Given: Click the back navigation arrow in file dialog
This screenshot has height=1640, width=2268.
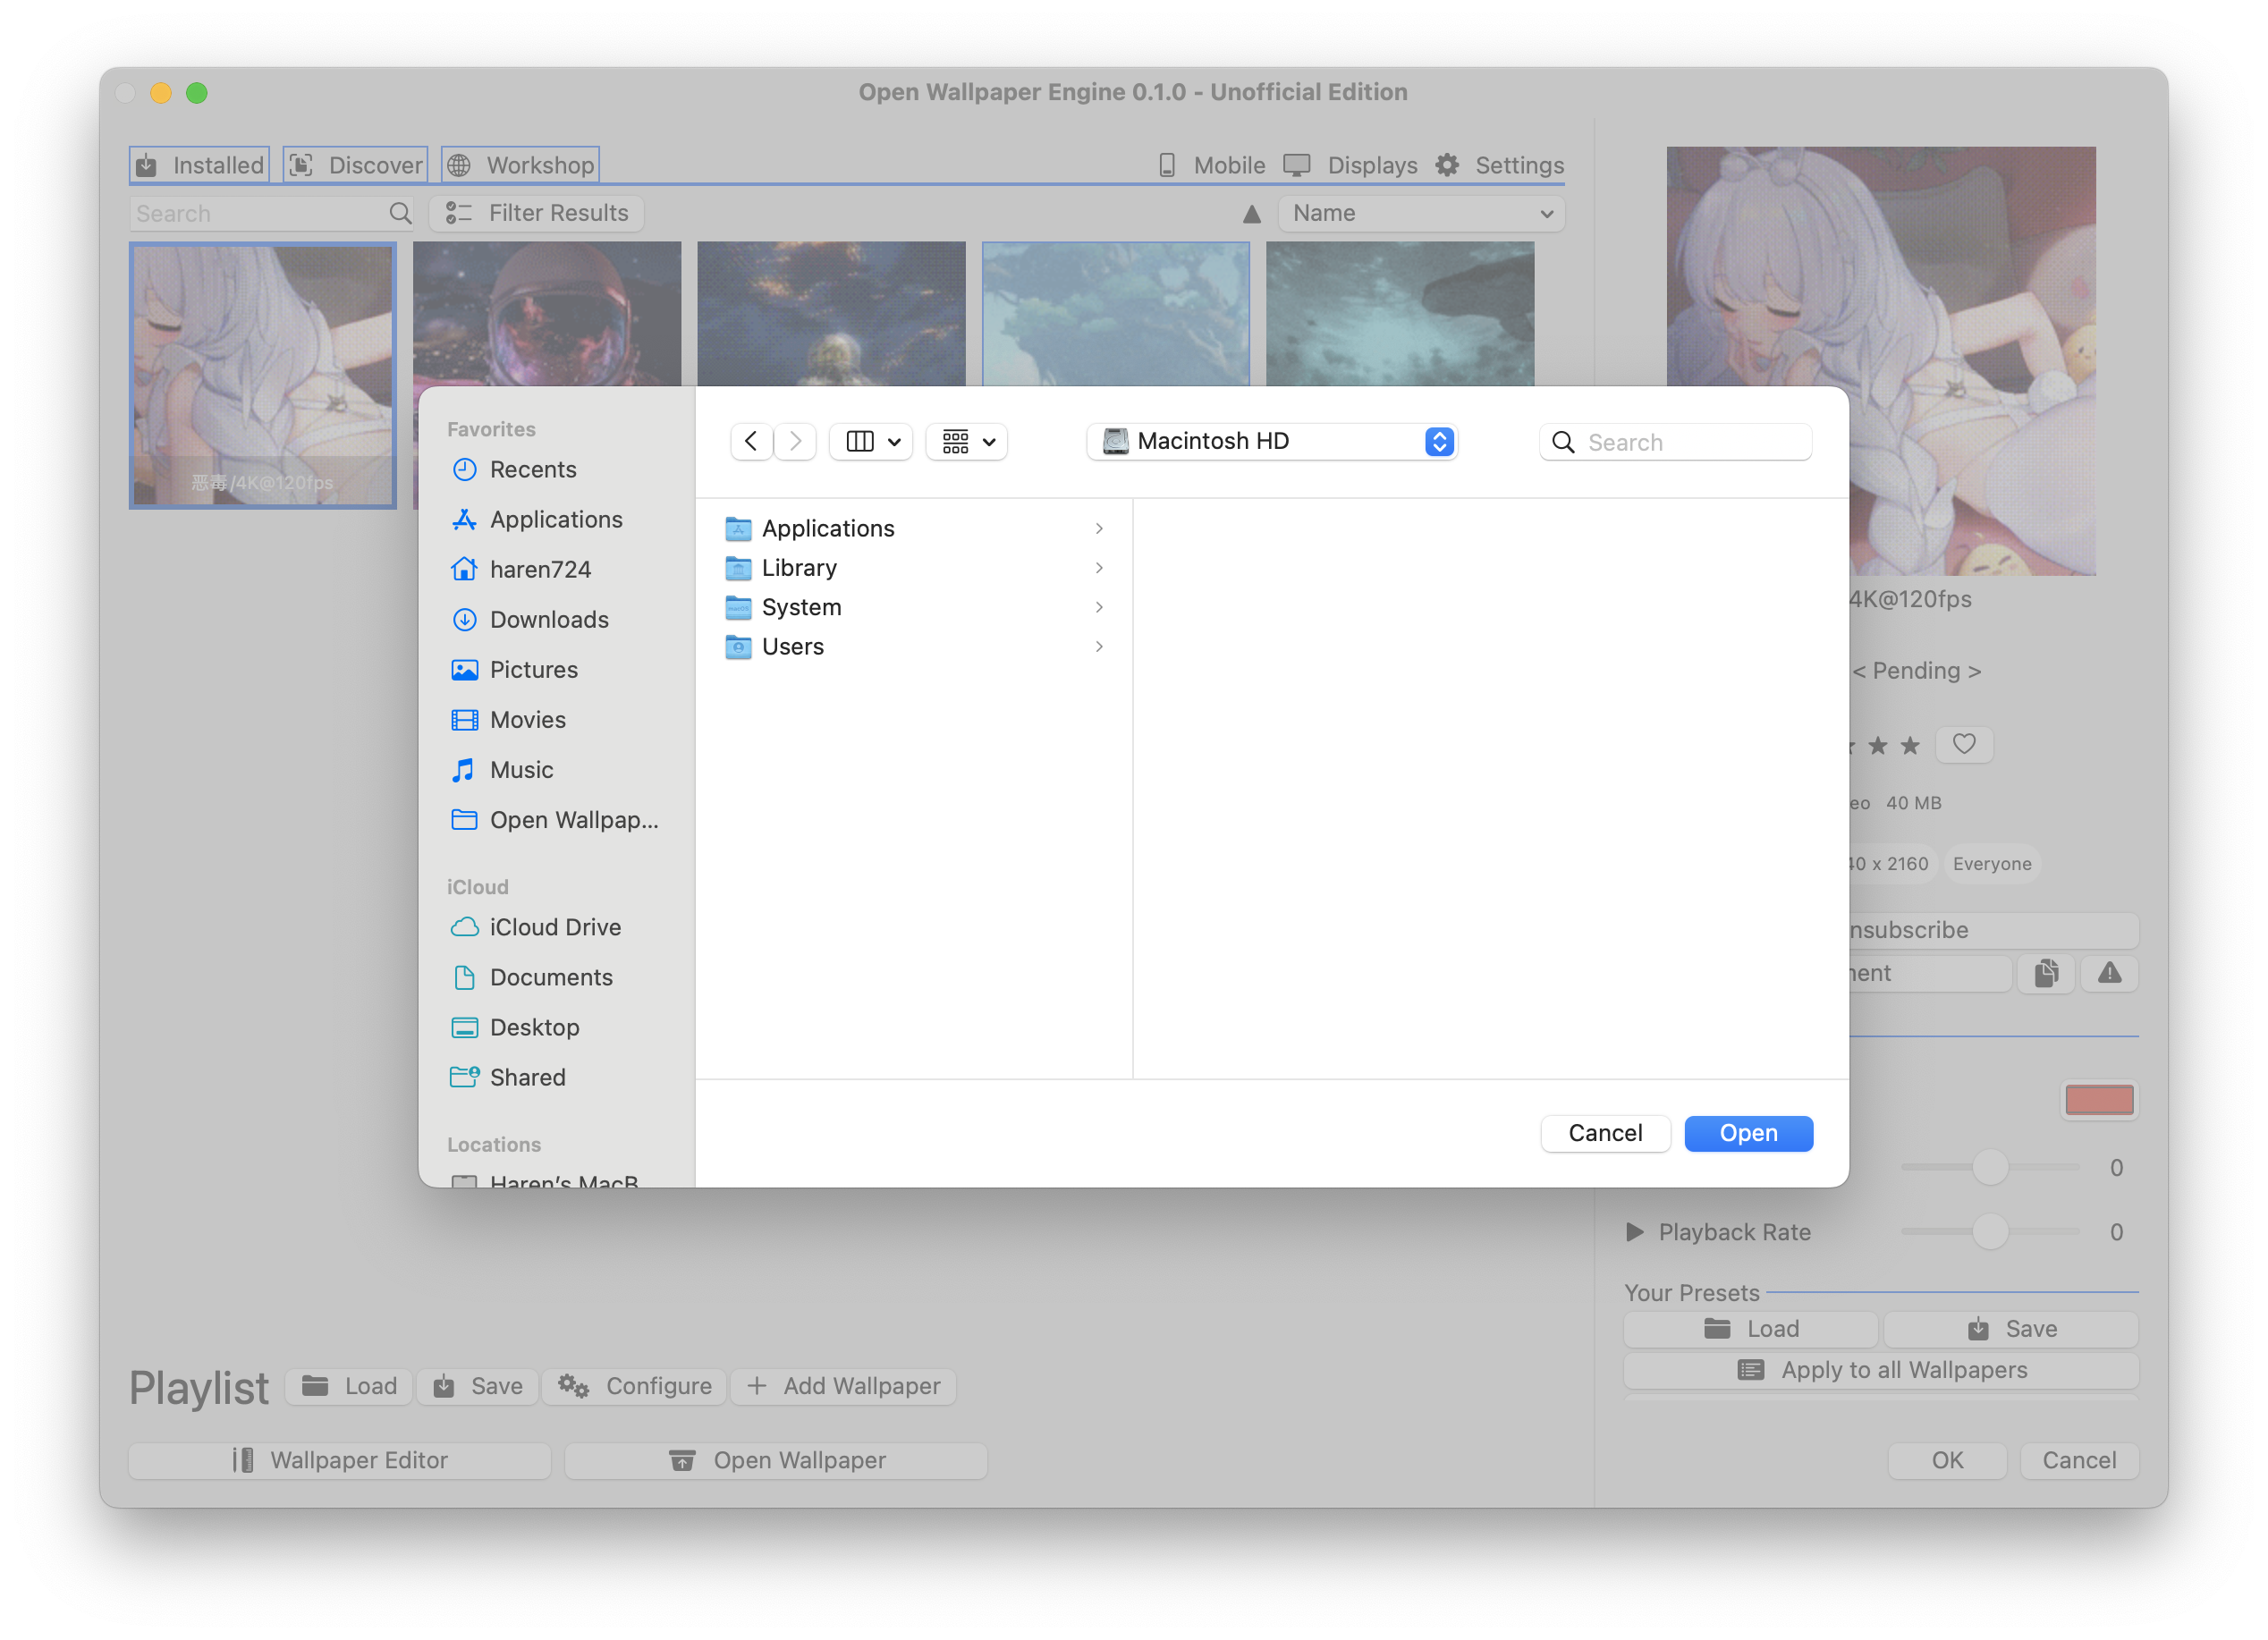Looking at the screenshot, I should pyautogui.click(x=751, y=441).
